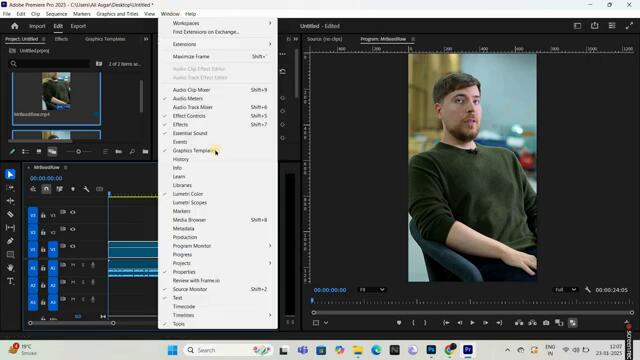Open Program Monitor settings wrench
The width and height of the screenshot is (640, 360).
pyautogui.click(x=587, y=289)
